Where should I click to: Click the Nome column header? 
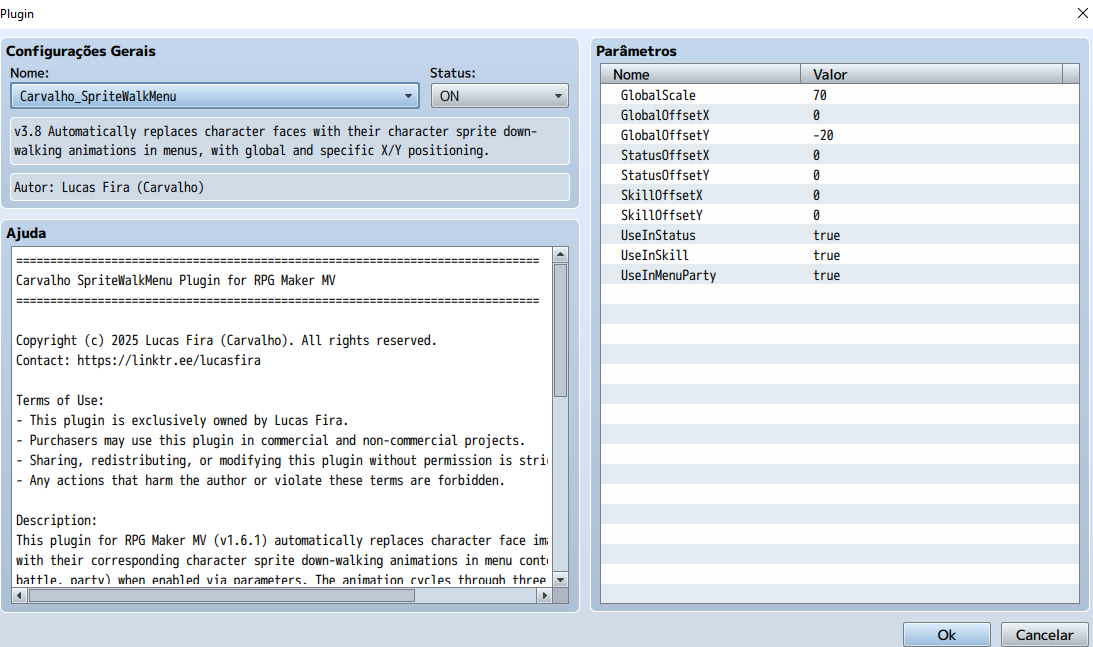pyautogui.click(x=701, y=75)
